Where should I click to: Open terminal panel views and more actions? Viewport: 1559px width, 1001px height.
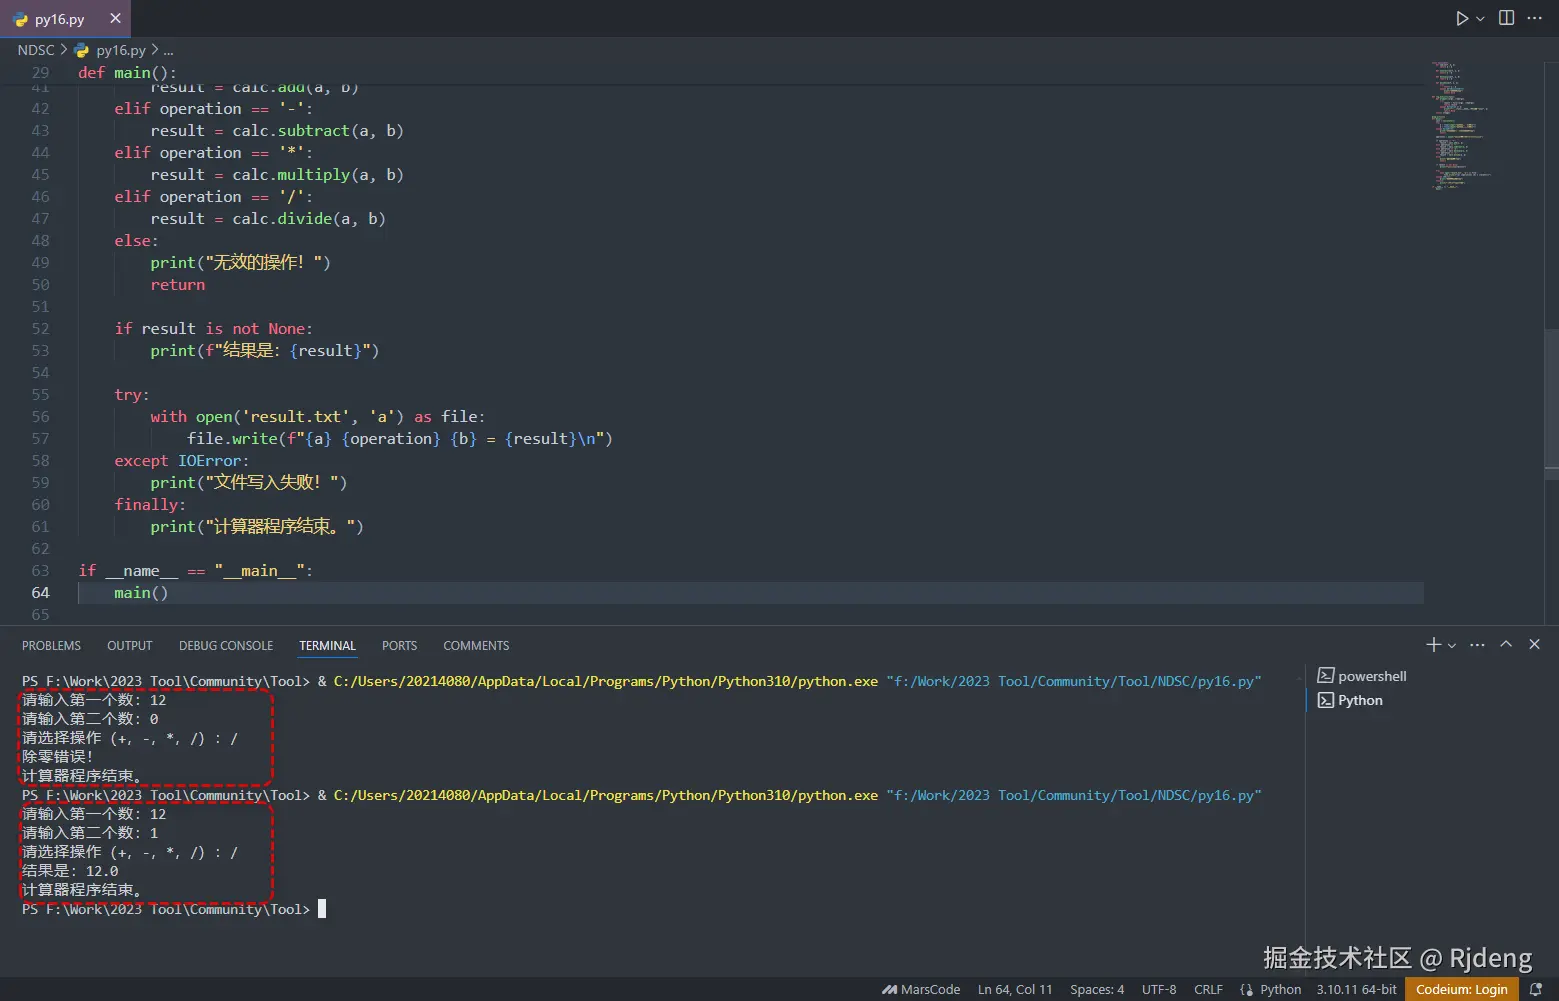[1477, 645]
